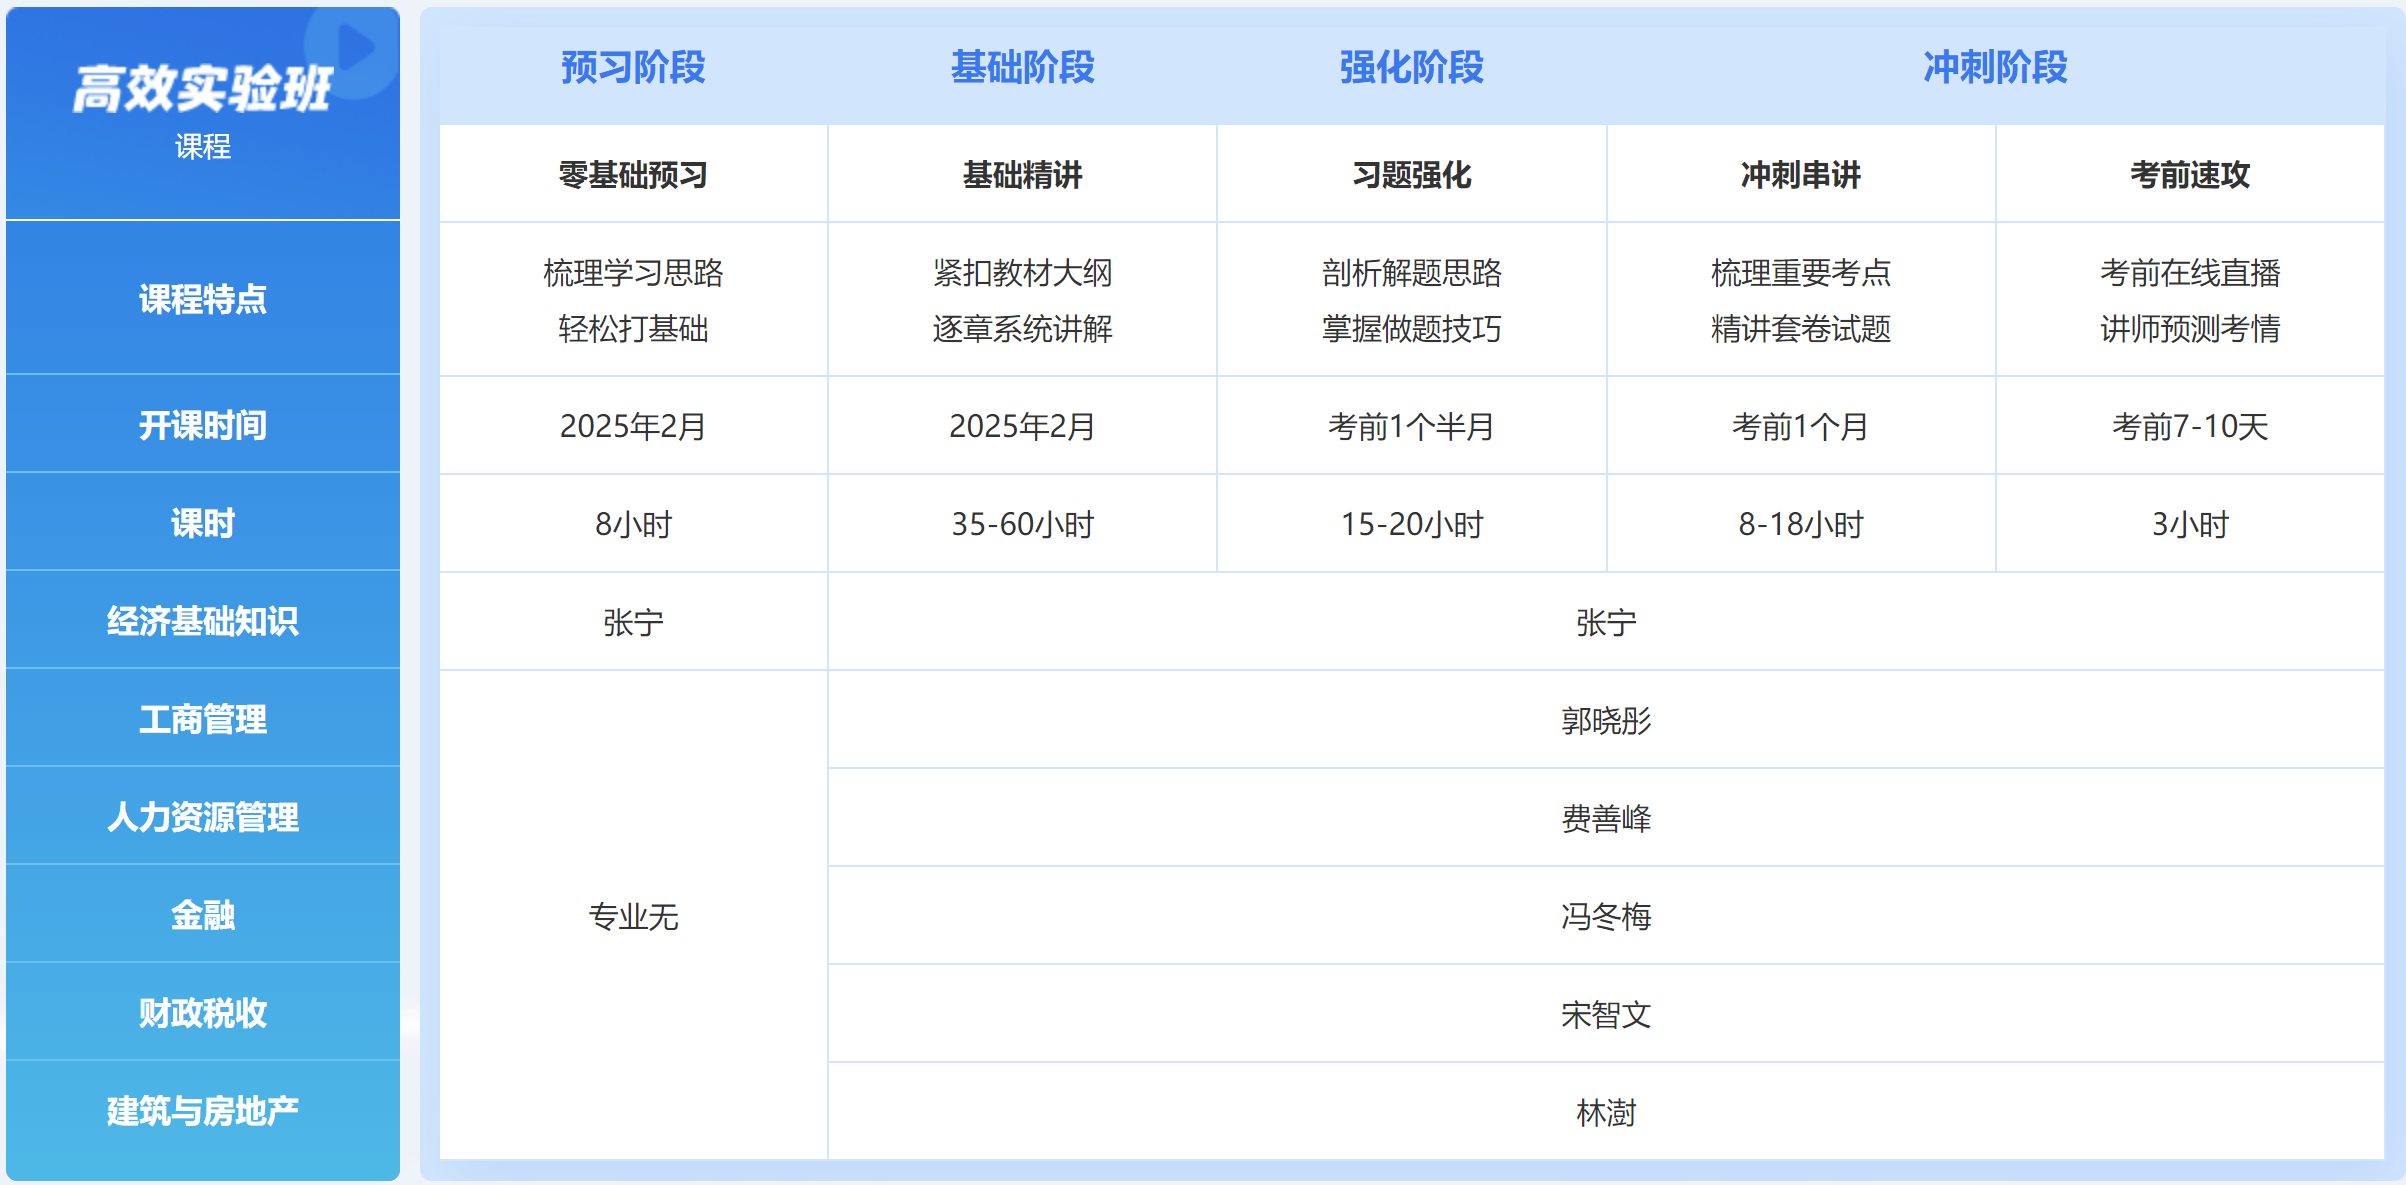2406x1185 pixels.
Task: Open the 强化阶段 stage header
Action: tap(1411, 68)
